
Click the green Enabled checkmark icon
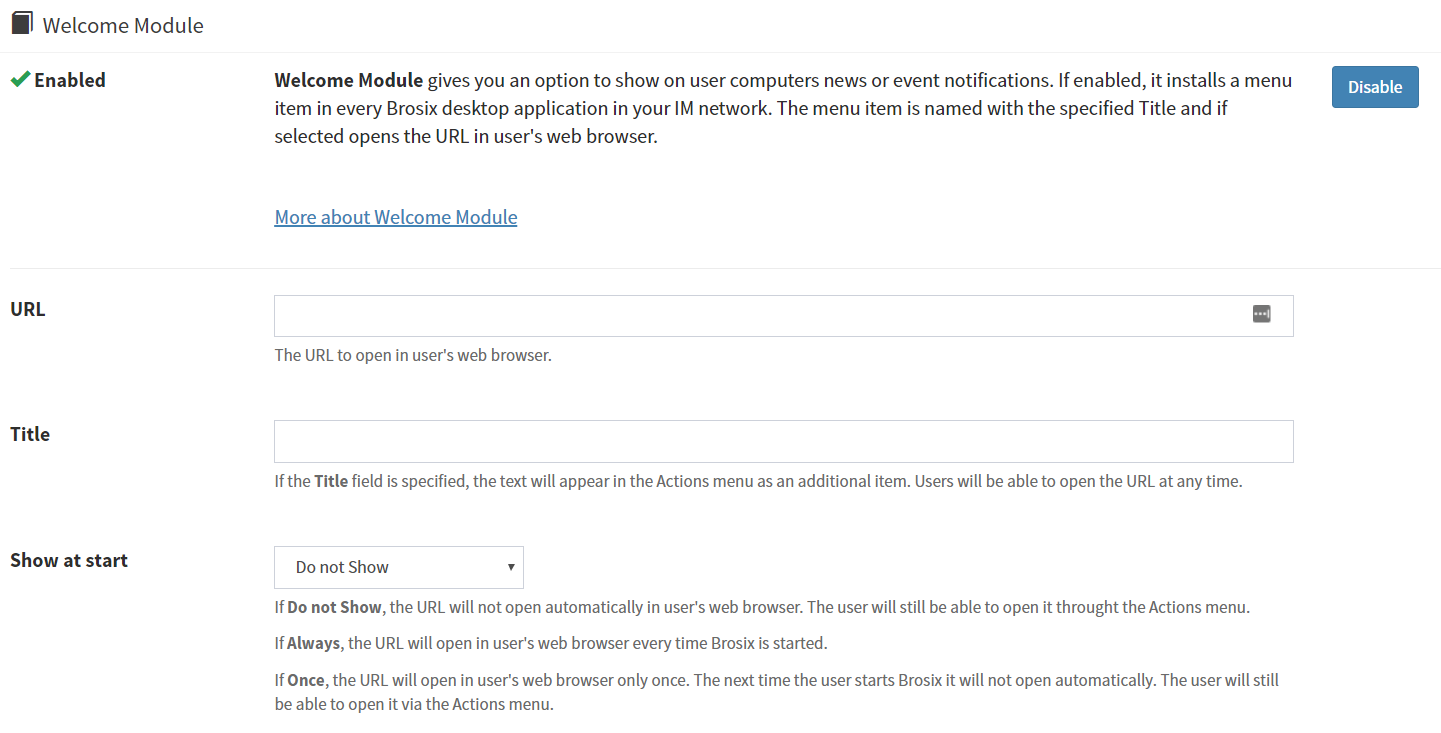pos(19,80)
